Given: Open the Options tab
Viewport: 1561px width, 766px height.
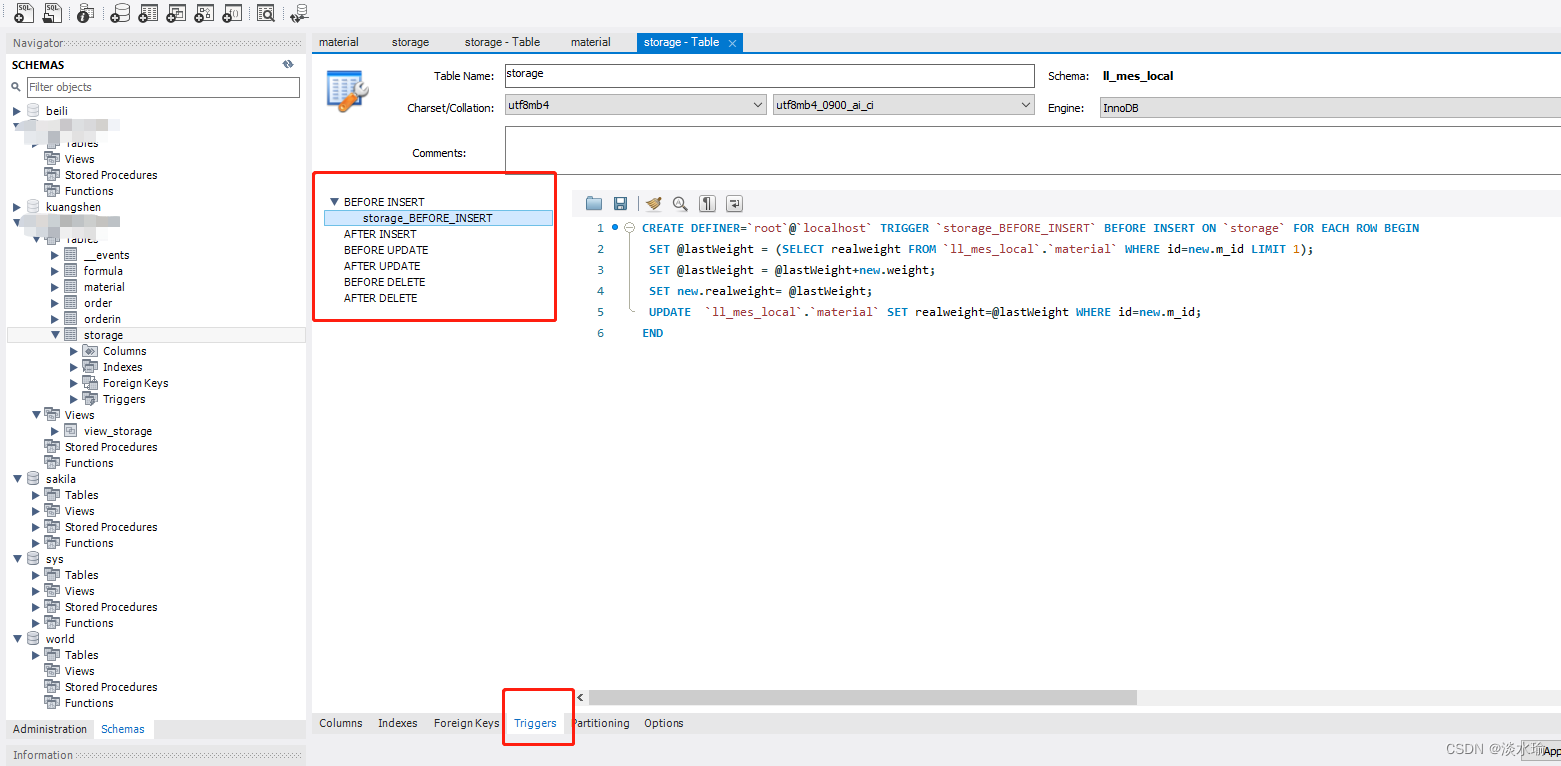Looking at the screenshot, I should [664, 723].
